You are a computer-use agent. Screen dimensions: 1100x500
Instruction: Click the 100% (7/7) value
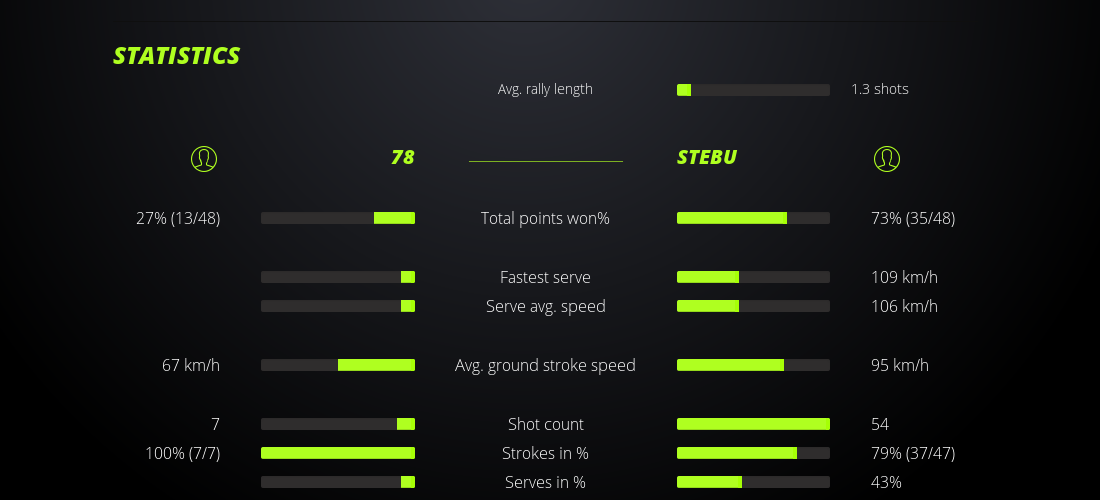point(182,453)
